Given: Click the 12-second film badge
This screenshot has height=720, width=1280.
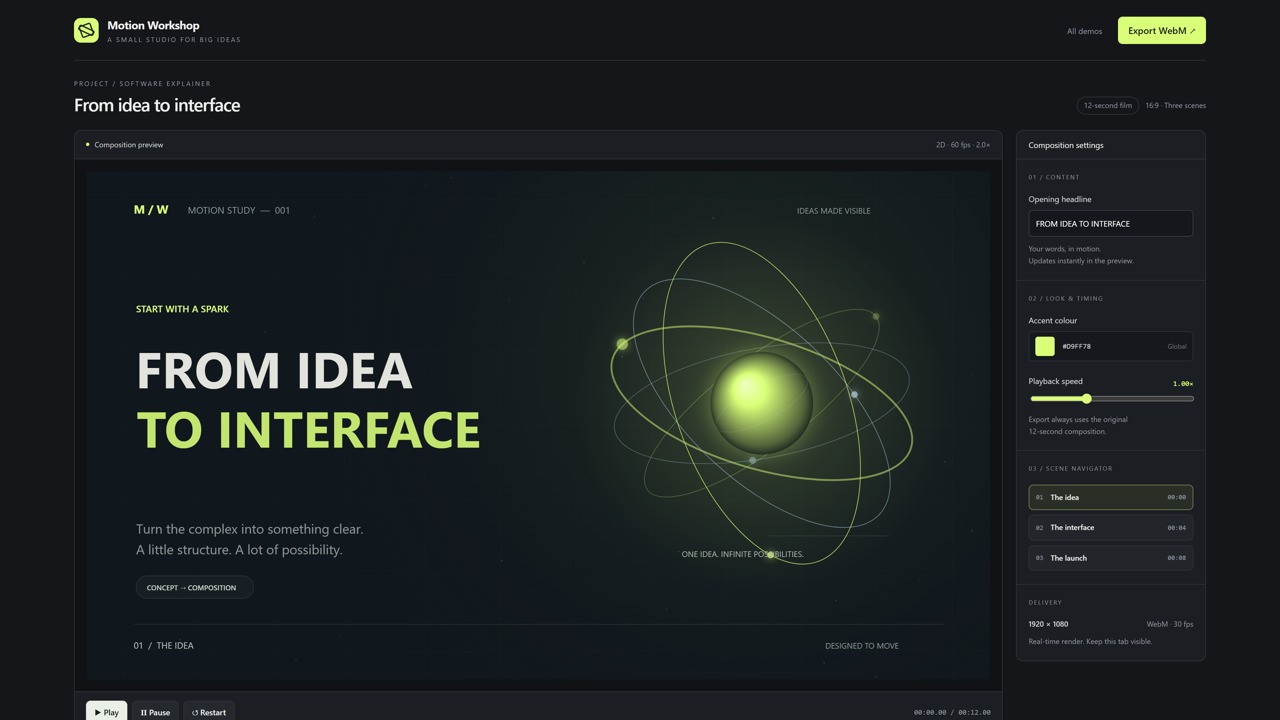Looking at the screenshot, I should point(1108,105).
